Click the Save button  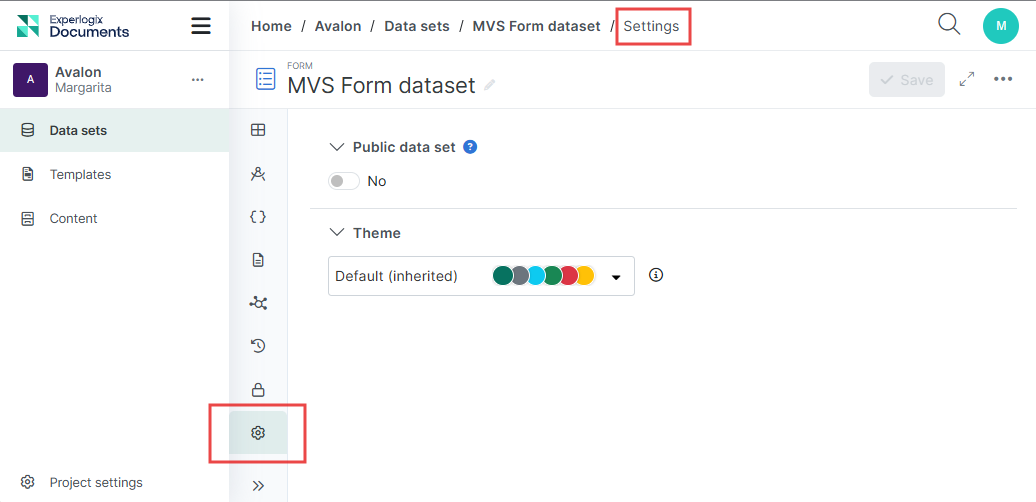(x=906, y=80)
